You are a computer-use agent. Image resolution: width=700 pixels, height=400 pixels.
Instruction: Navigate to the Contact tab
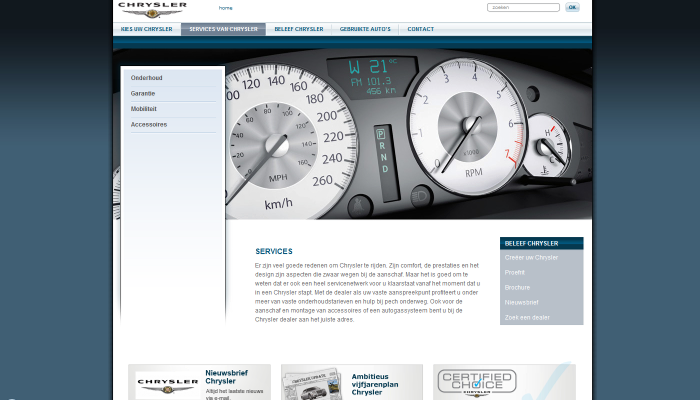(x=420, y=29)
